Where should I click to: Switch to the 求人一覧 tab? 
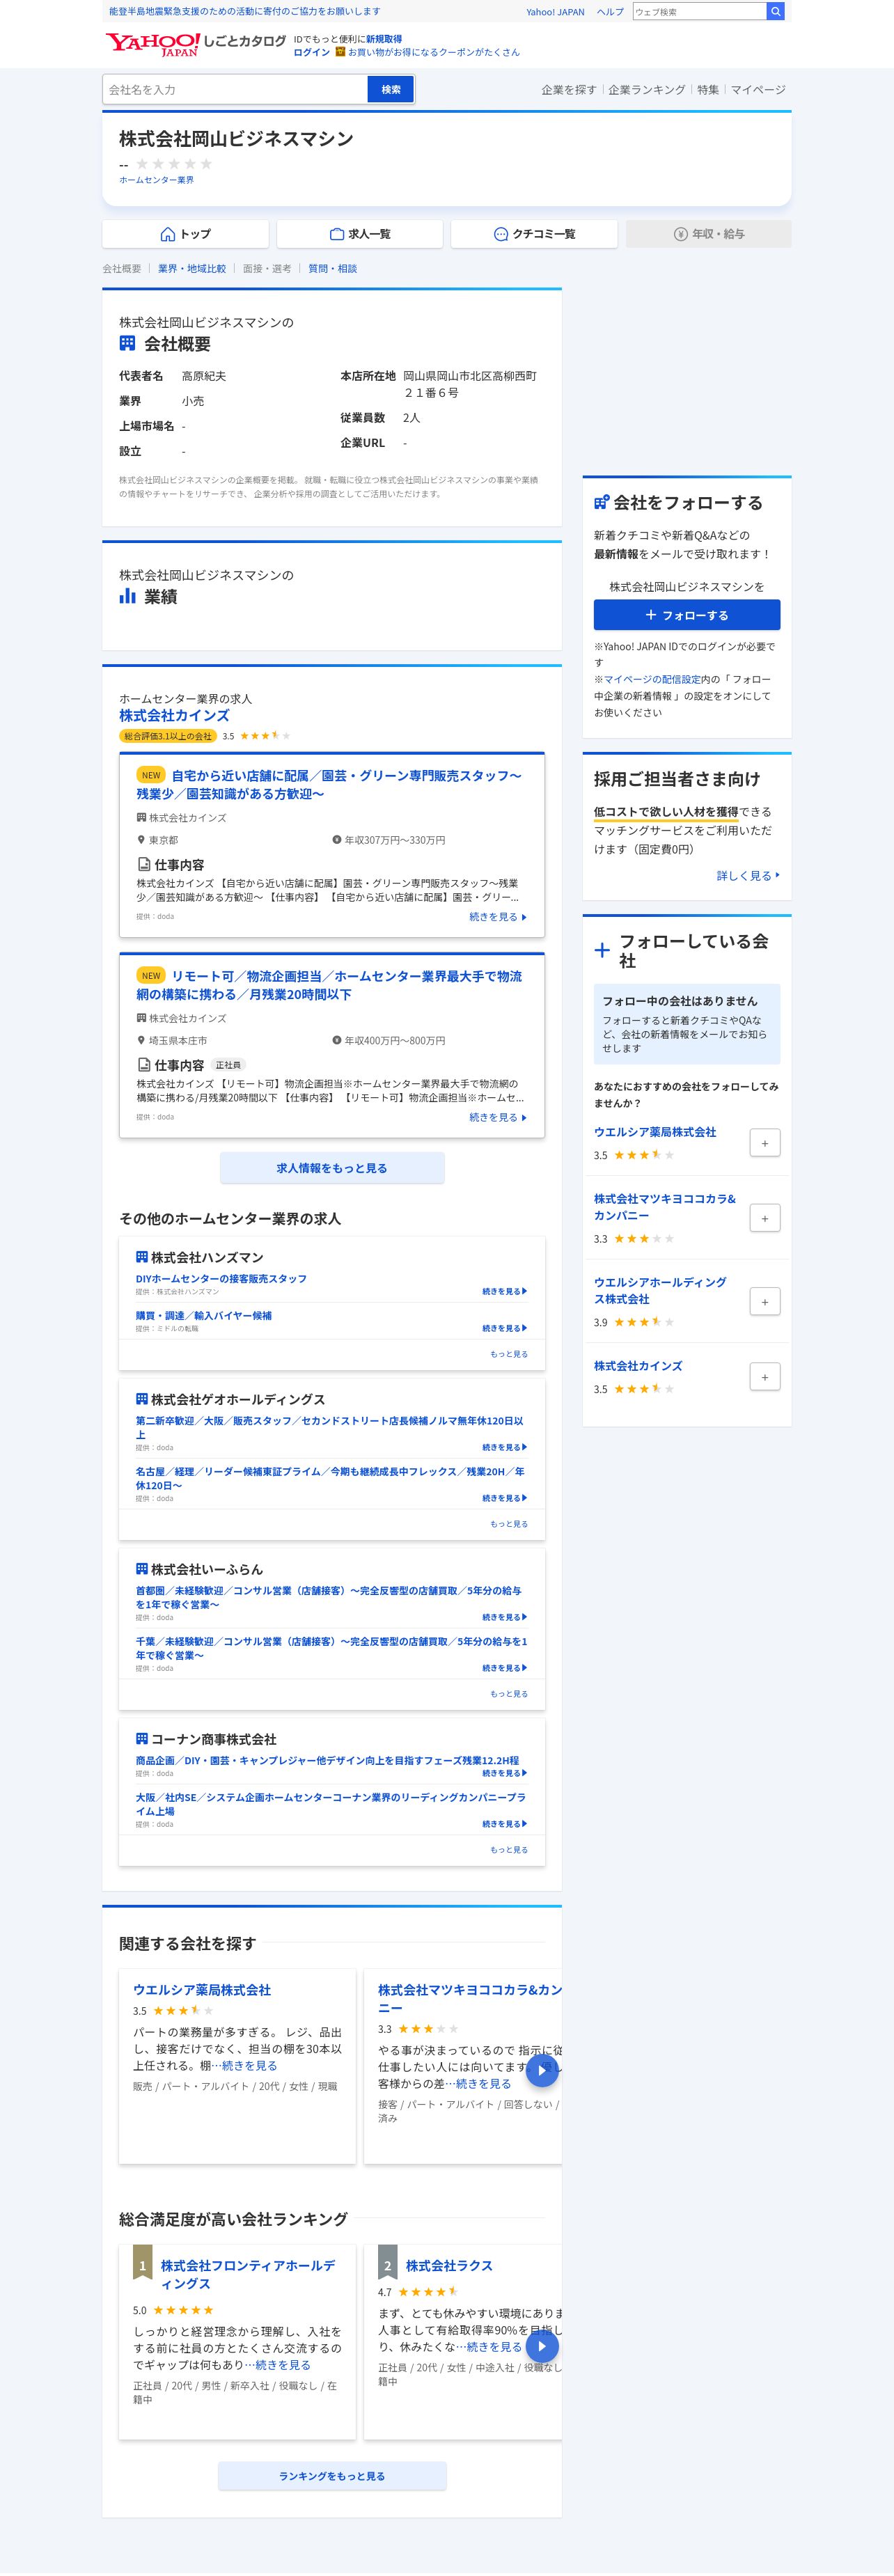point(359,234)
